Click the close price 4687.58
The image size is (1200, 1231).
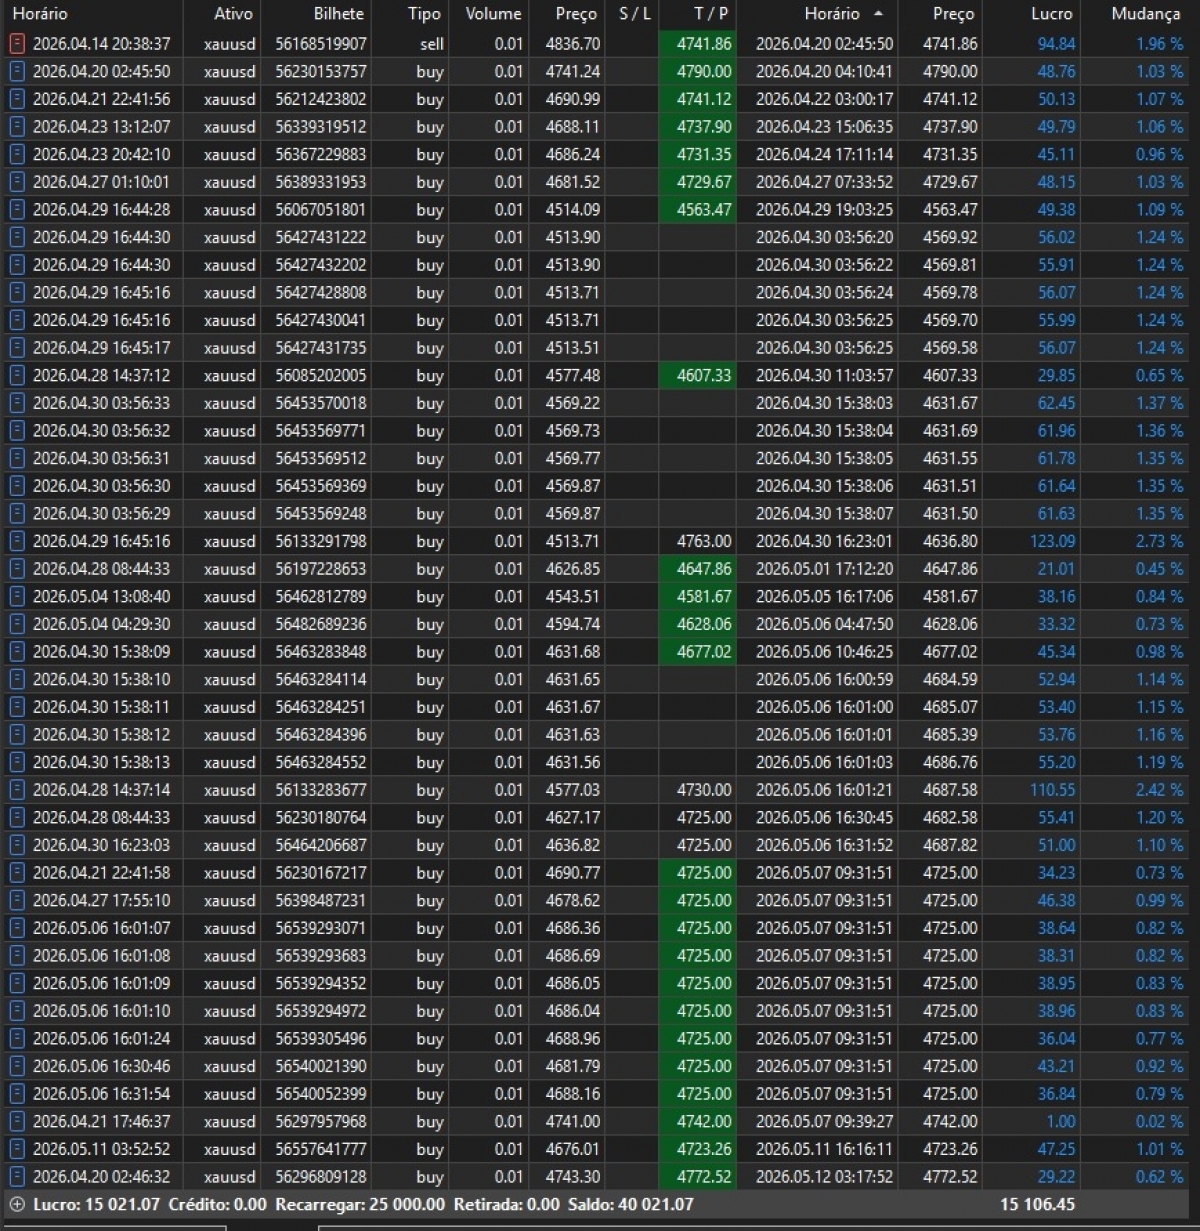(950, 790)
